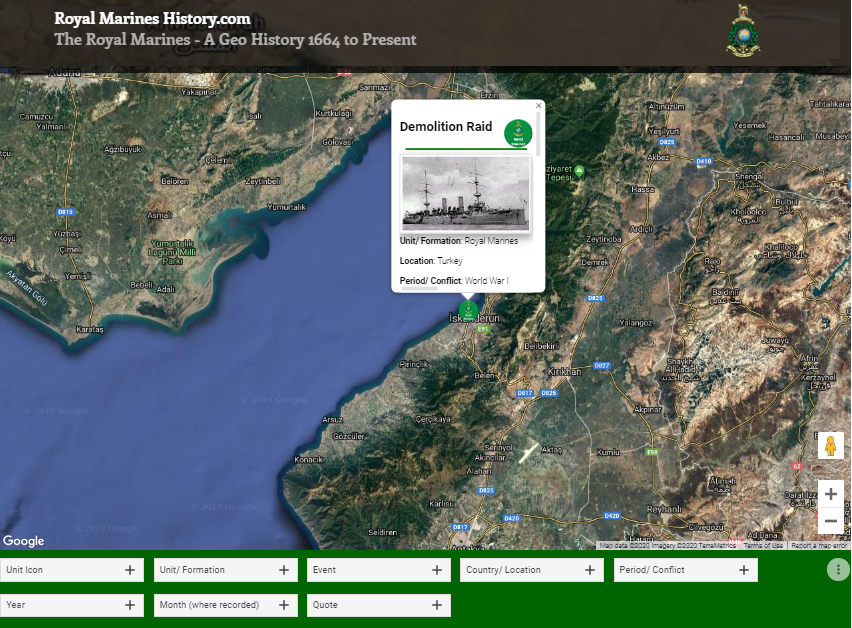
Task: Click the Hassa town label
Action: [x=643, y=189]
